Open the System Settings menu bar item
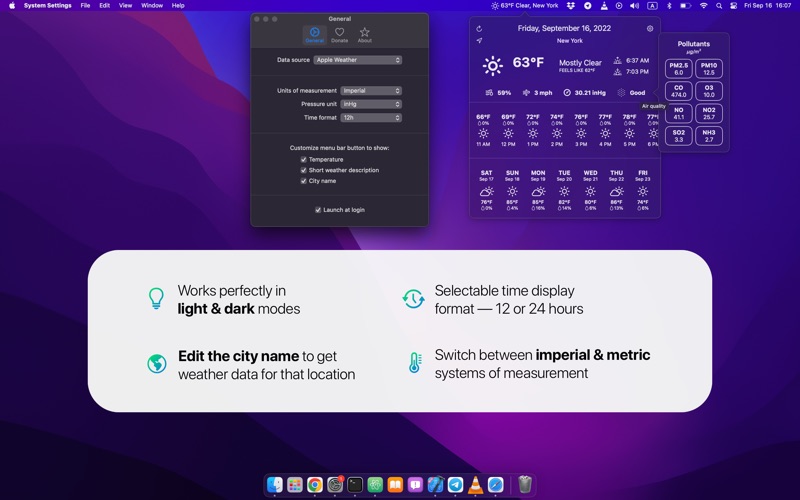This screenshot has height=500, width=800. click(x=47, y=6)
